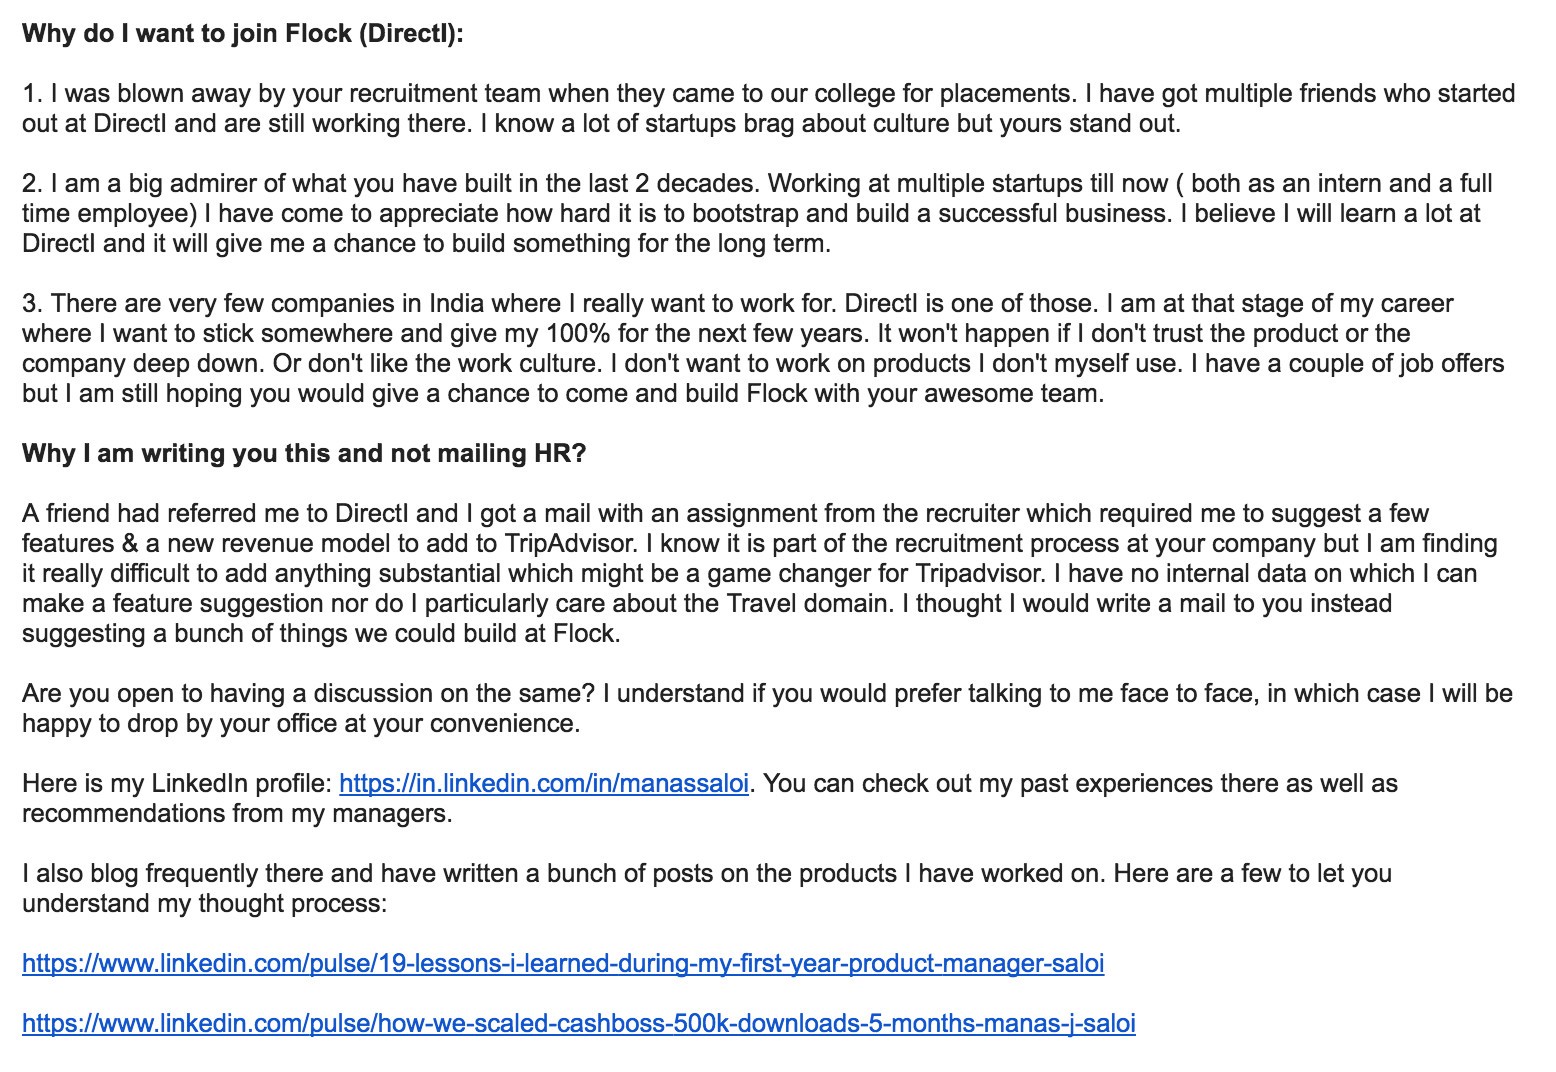The width and height of the screenshot is (1556, 1072).
Task: Click the phrase 'recommendations from my managers'
Action: coord(236,813)
